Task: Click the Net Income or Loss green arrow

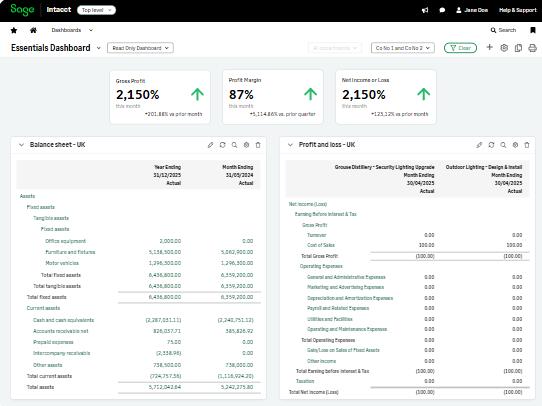Action: point(423,94)
